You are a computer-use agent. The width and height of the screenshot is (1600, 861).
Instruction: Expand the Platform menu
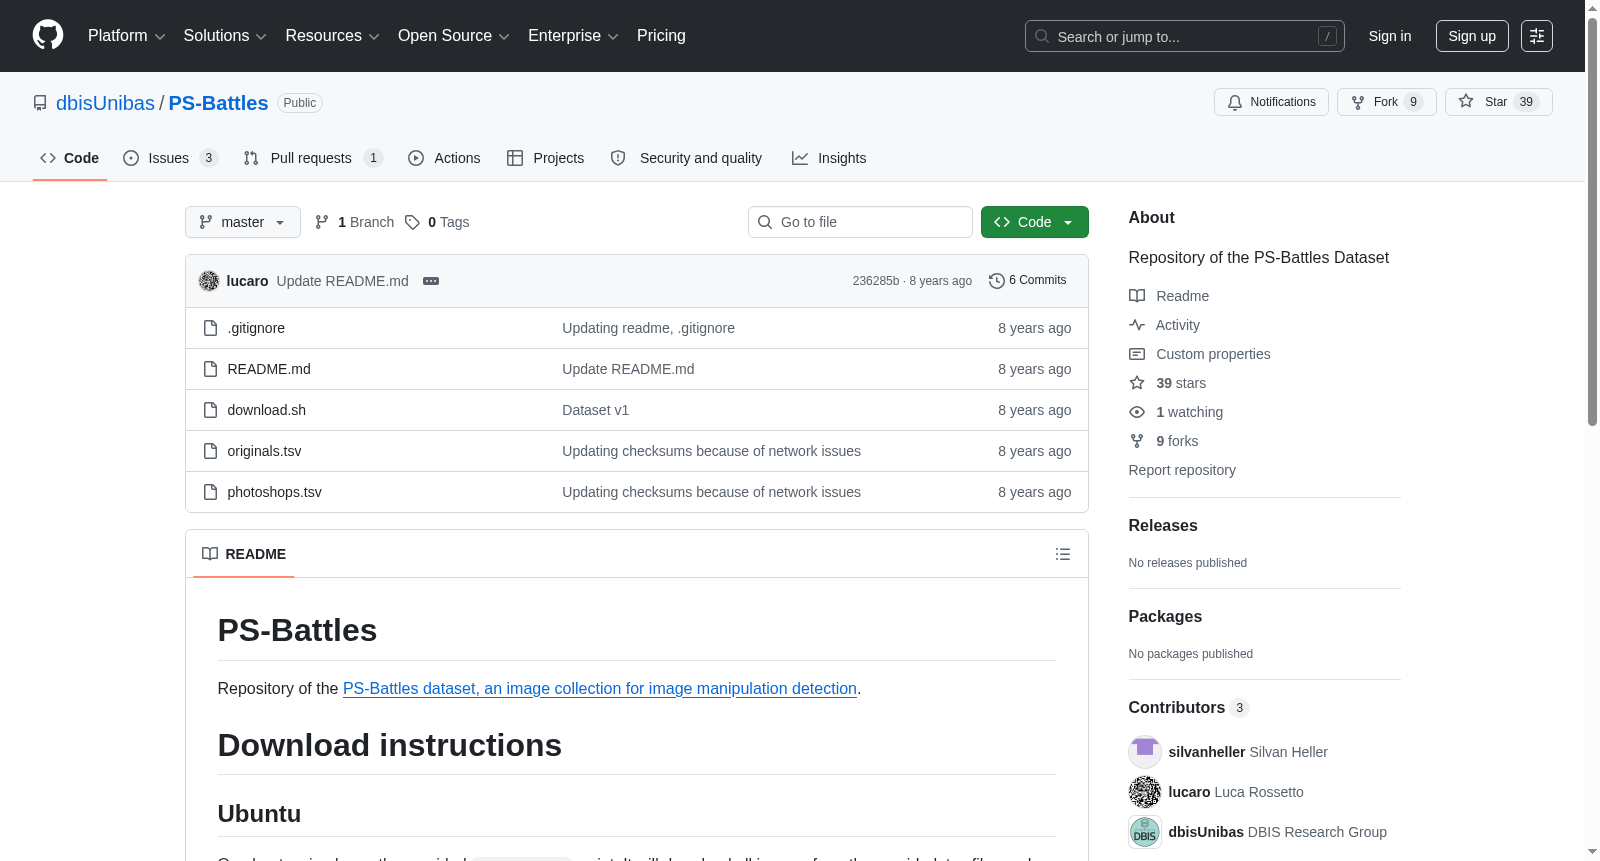pos(127,36)
